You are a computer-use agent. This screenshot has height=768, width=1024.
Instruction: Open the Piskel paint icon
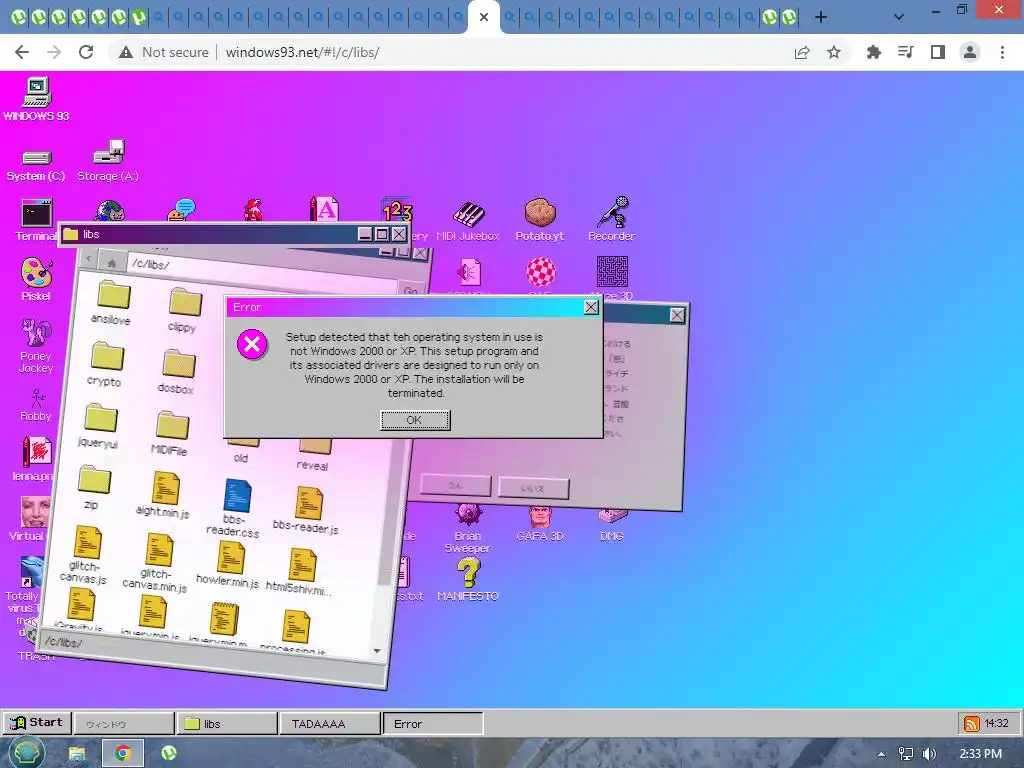point(36,279)
